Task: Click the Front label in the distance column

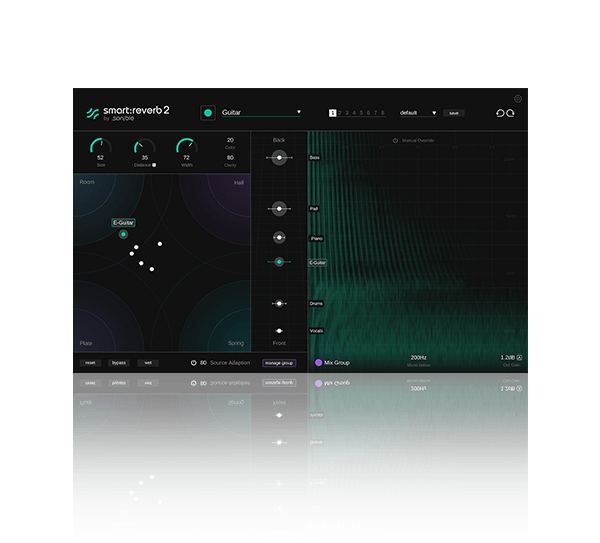Action: coord(279,343)
